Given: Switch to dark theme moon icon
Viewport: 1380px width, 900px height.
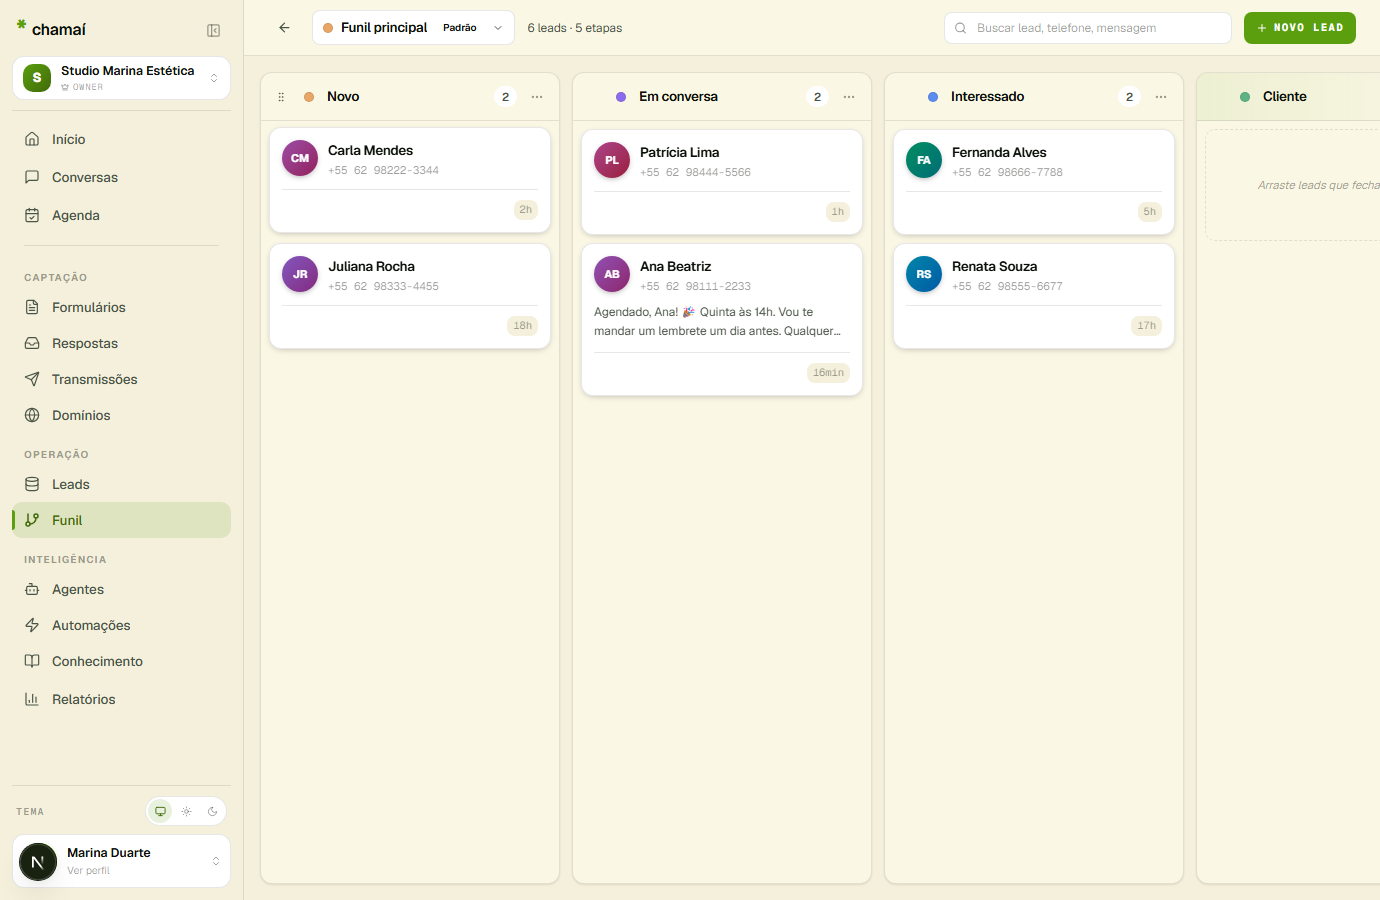Looking at the screenshot, I should [x=212, y=811].
